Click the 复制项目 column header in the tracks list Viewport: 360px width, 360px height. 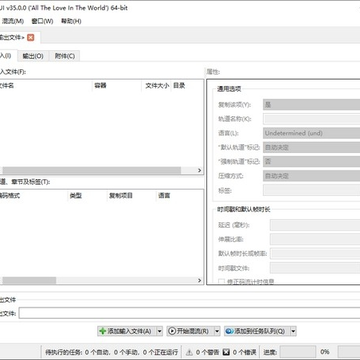(x=131, y=195)
